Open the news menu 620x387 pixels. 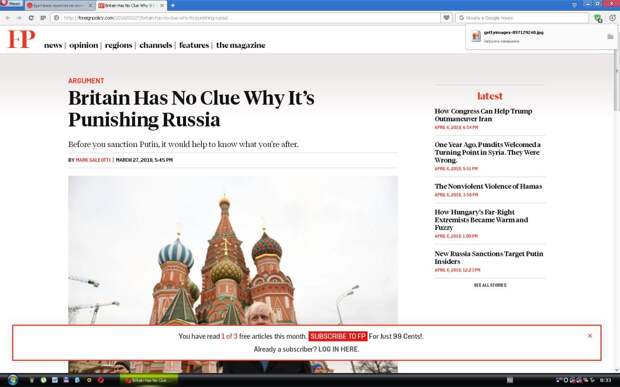pos(53,45)
